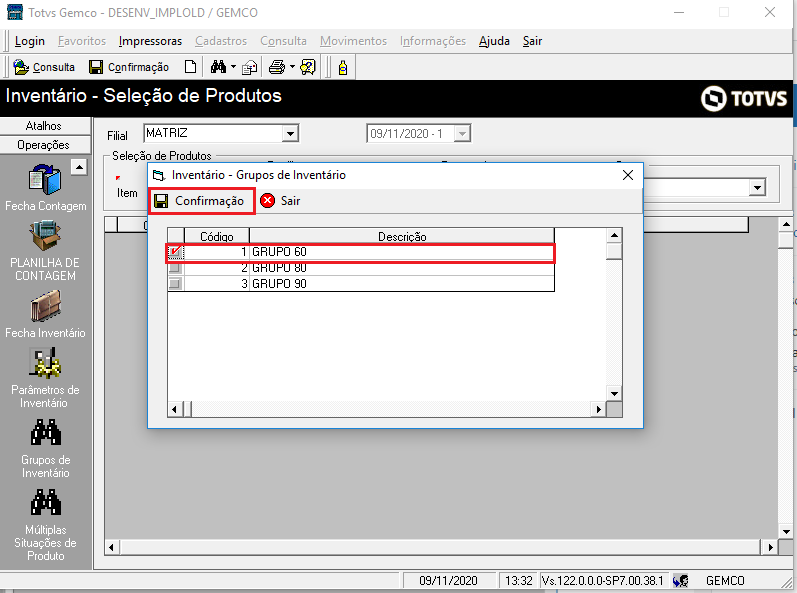Open the dropdown arrow beside printer icon
The image size is (797, 593).
(x=292, y=67)
